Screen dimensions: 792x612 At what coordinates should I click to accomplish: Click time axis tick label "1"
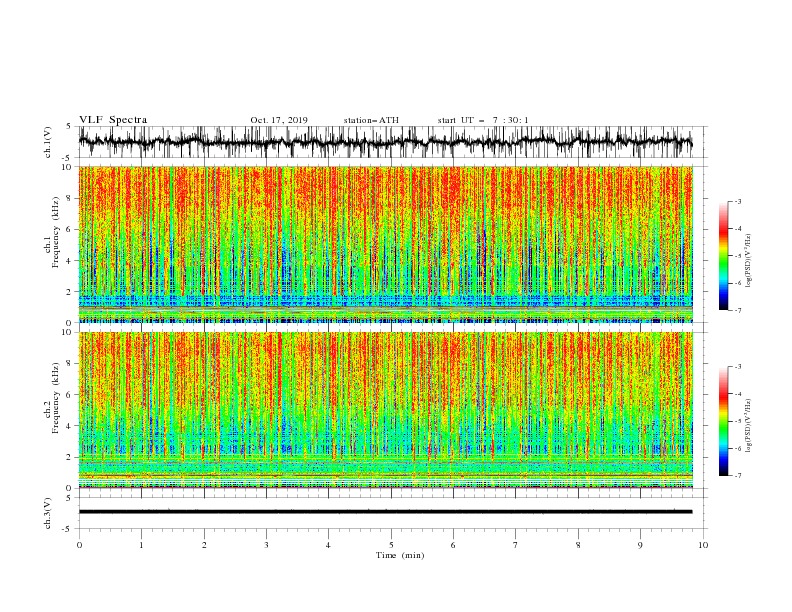pyautogui.click(x=141, y=545)
